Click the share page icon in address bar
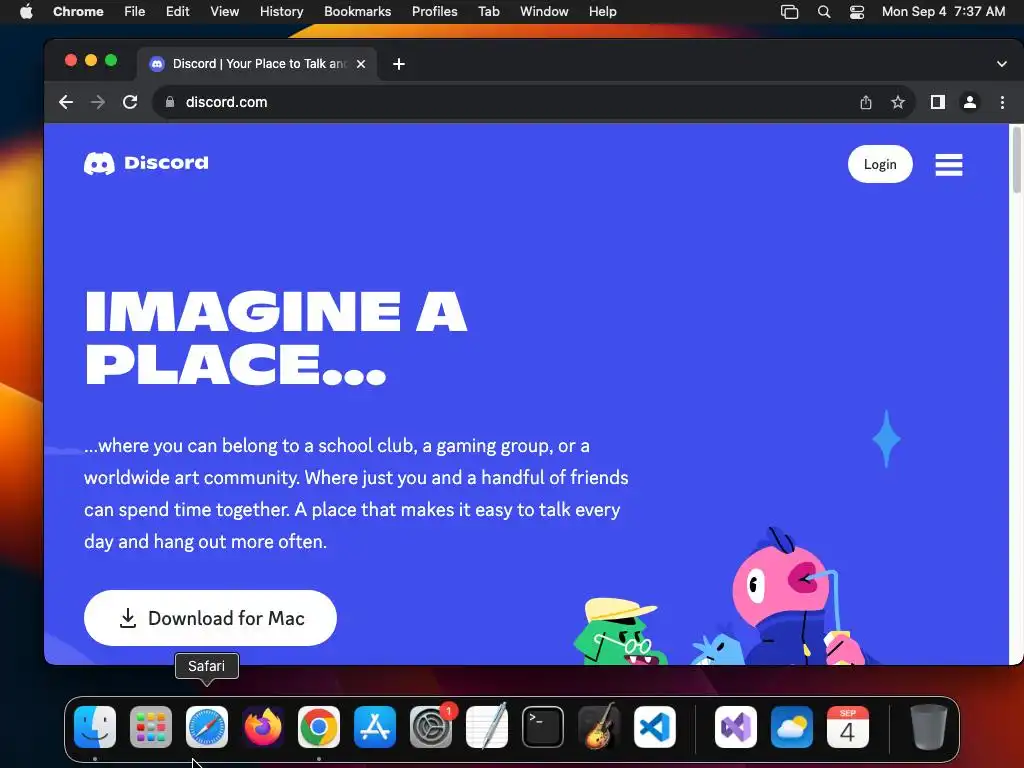Image resolution: width=1024 pixels, height=768 pixels. (866, 102)
